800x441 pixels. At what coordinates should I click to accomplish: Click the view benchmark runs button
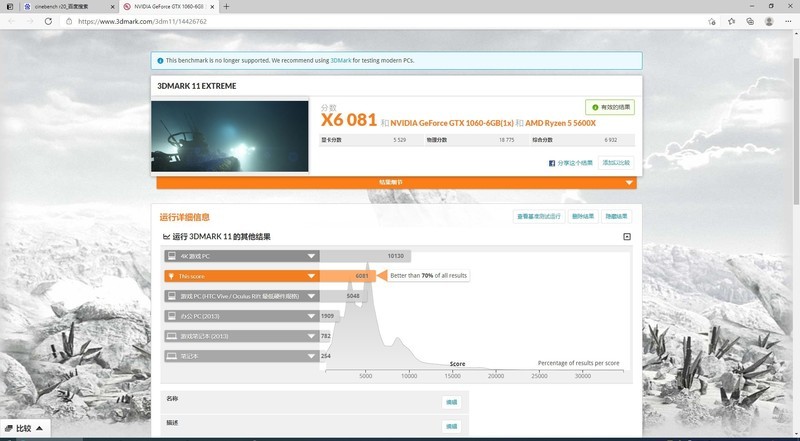pyautogui.click(x=539, y=216)
